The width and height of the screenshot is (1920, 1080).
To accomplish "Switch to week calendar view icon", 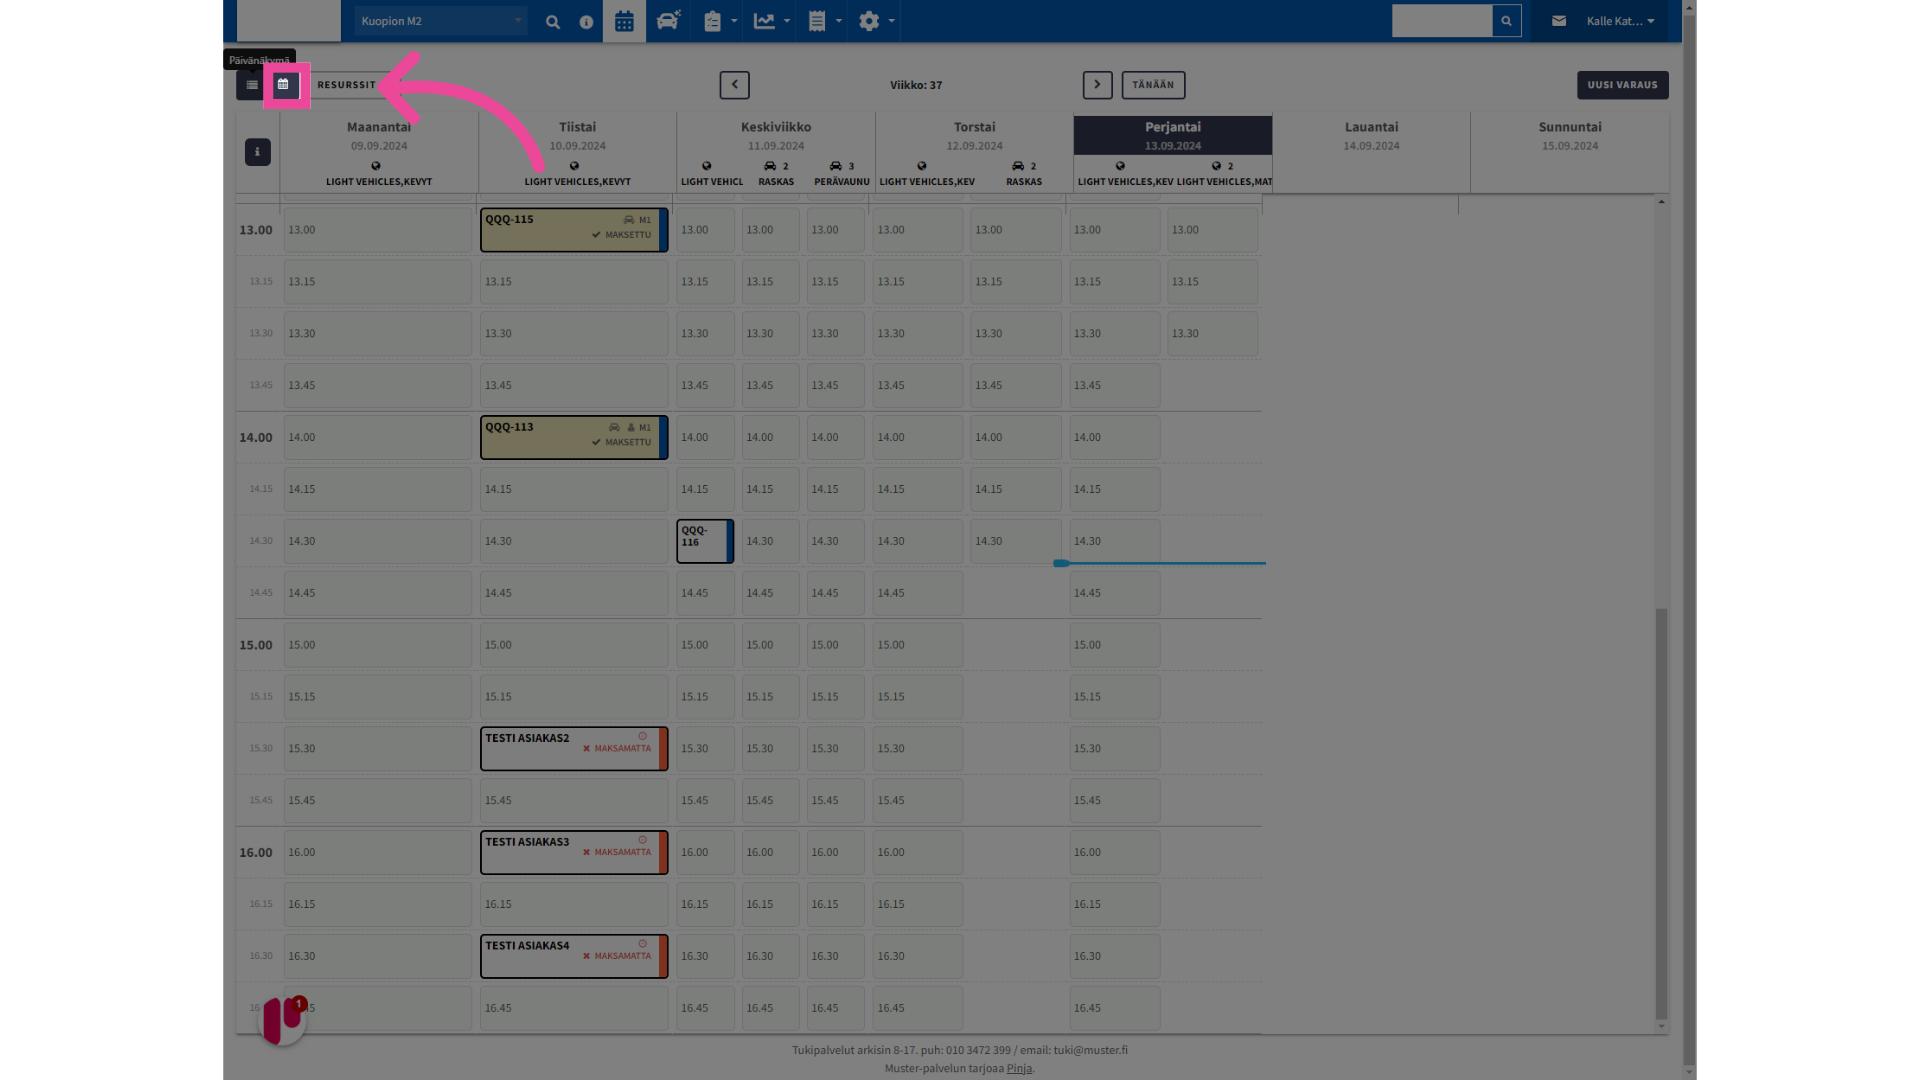I will click(284, 85).
